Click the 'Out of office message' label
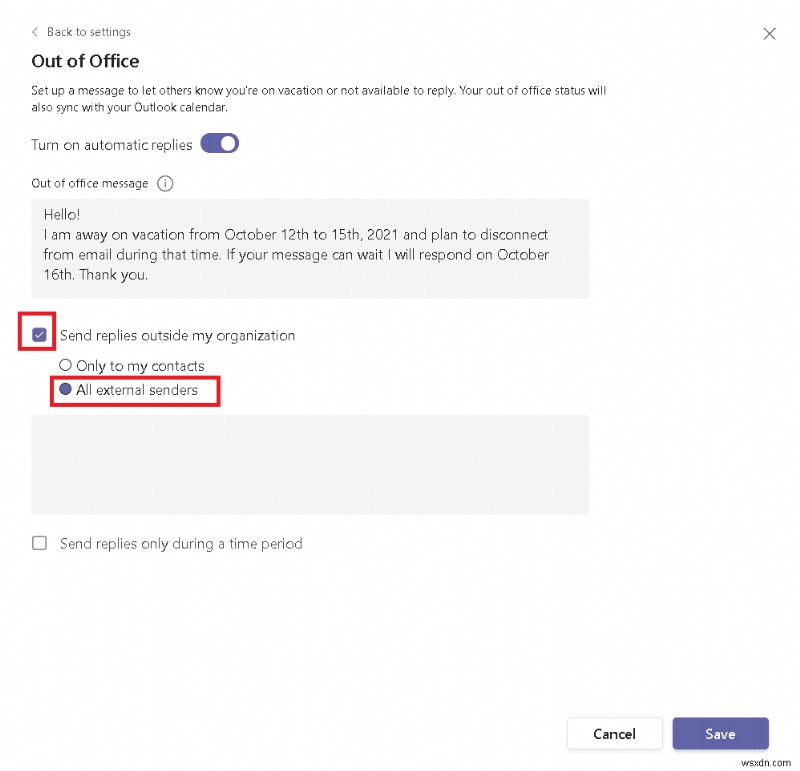 (90, 184)
